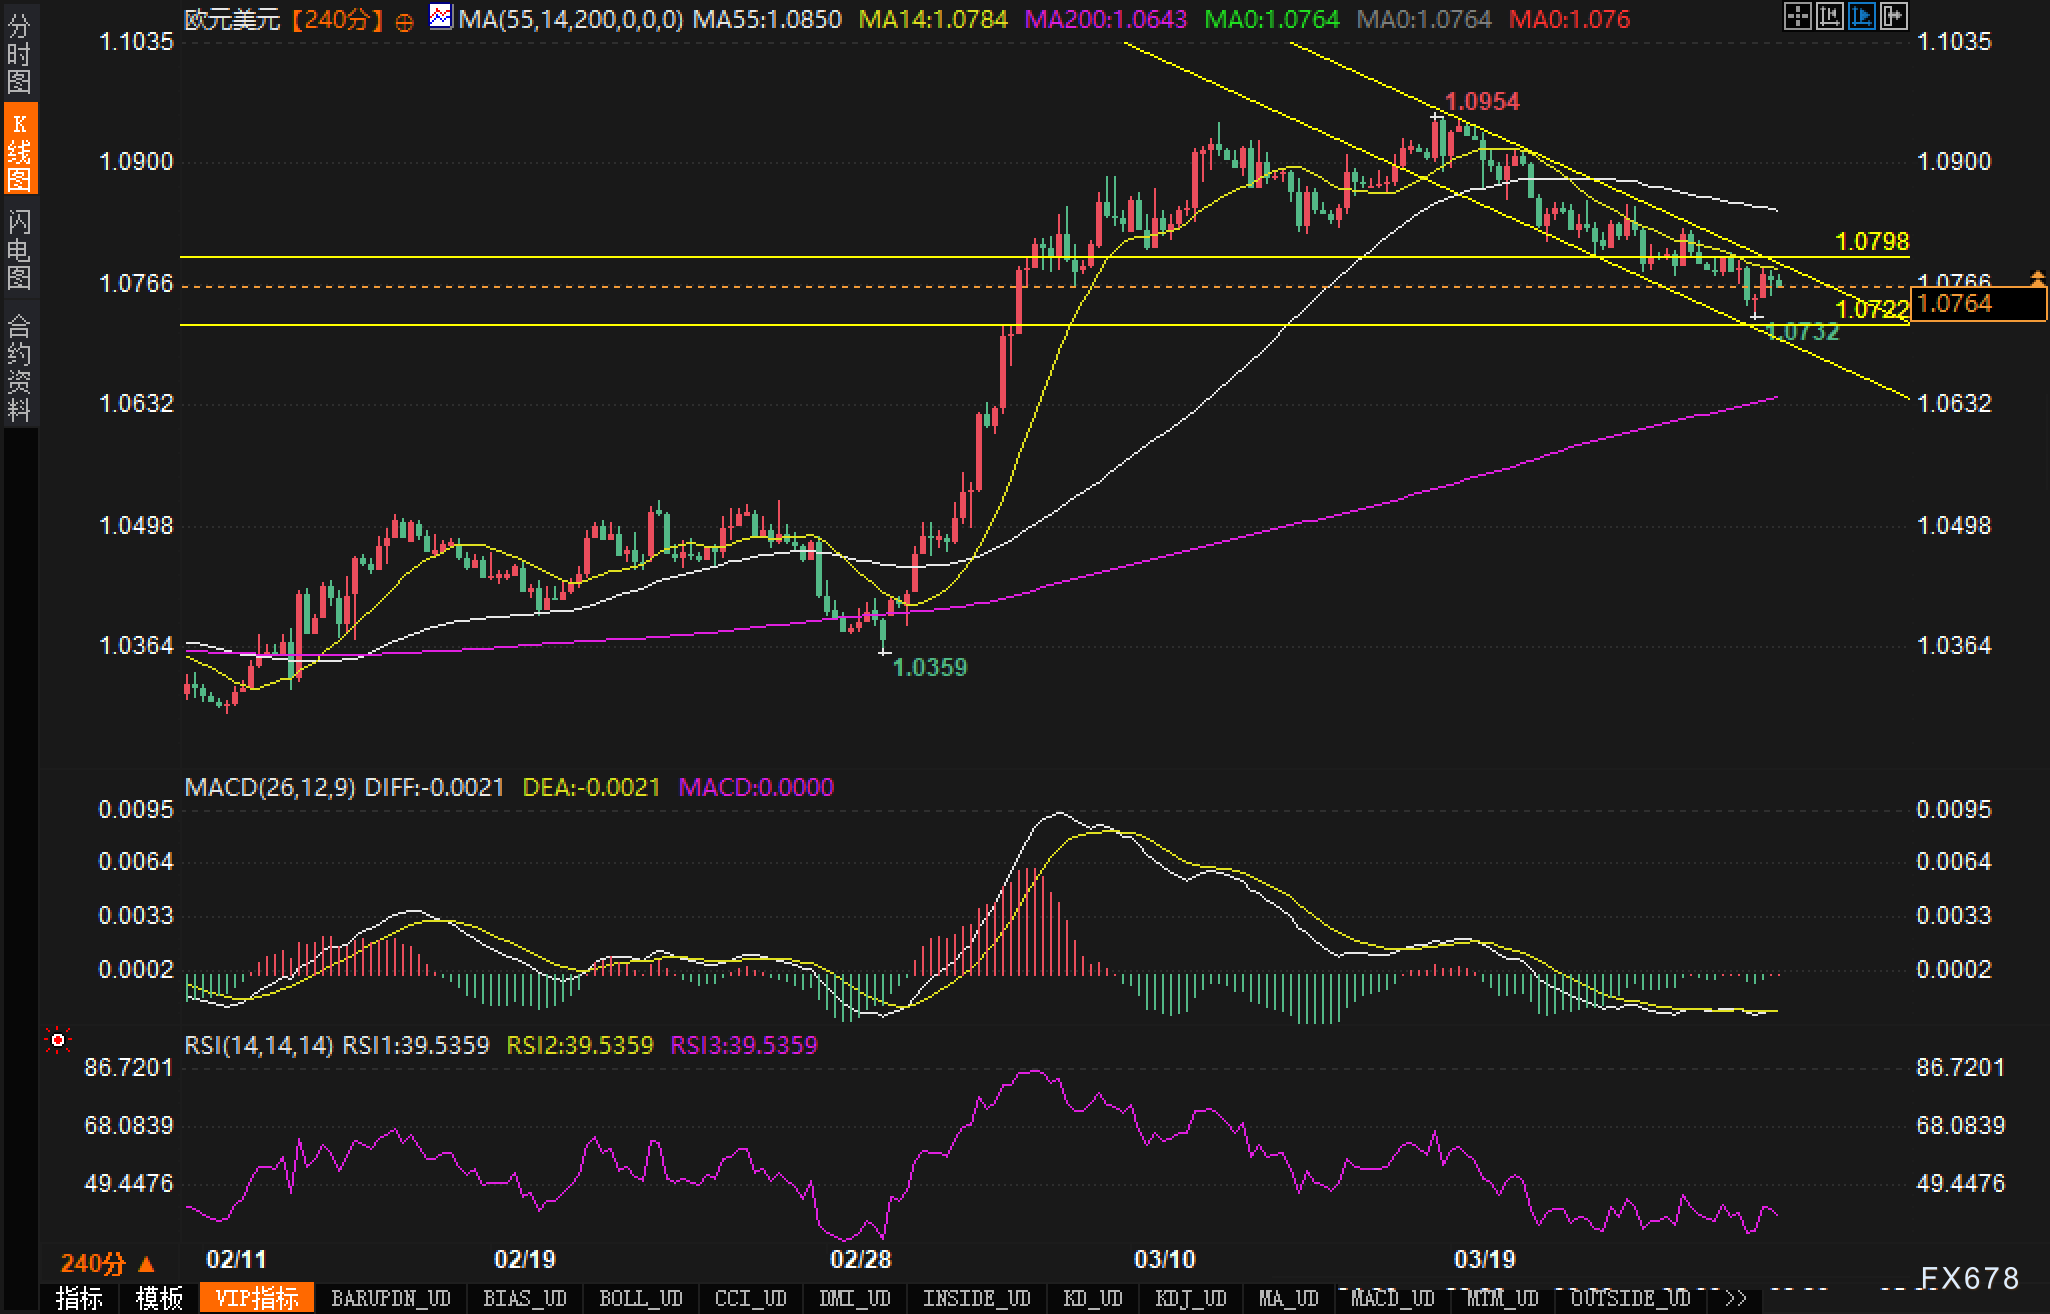Screen dimensions: 2050x1314
Task: Click the orange circle icon beside 240分
Action: [404, 22]
